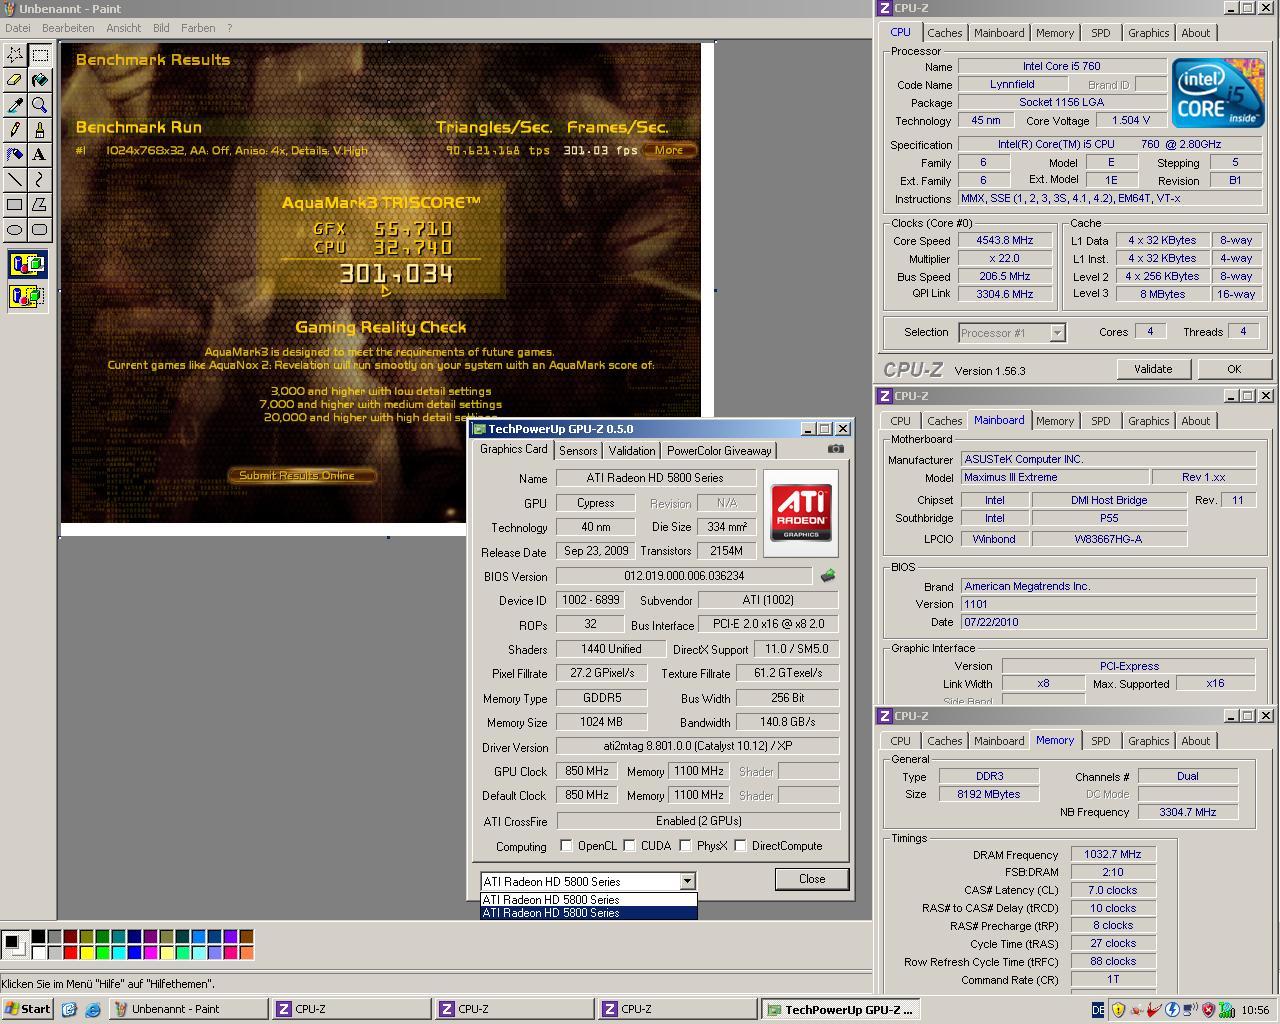The height and width of the screenshot is (1024, 1280).
Task: Choose the Pencil tool in Paint
Action: 15,130
